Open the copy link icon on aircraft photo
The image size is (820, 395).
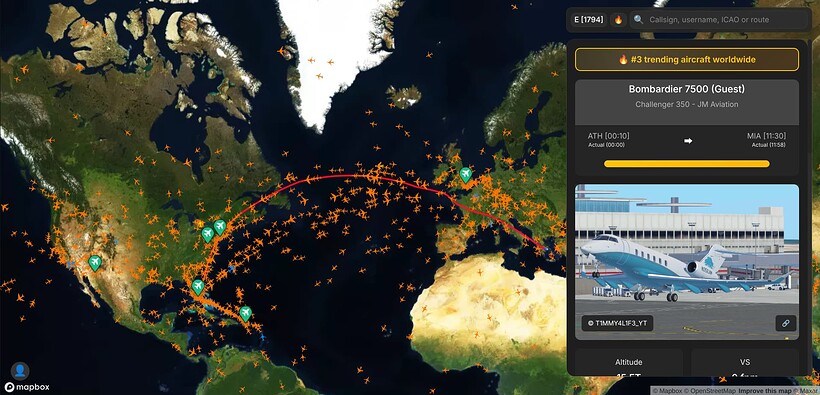(785, 323)
